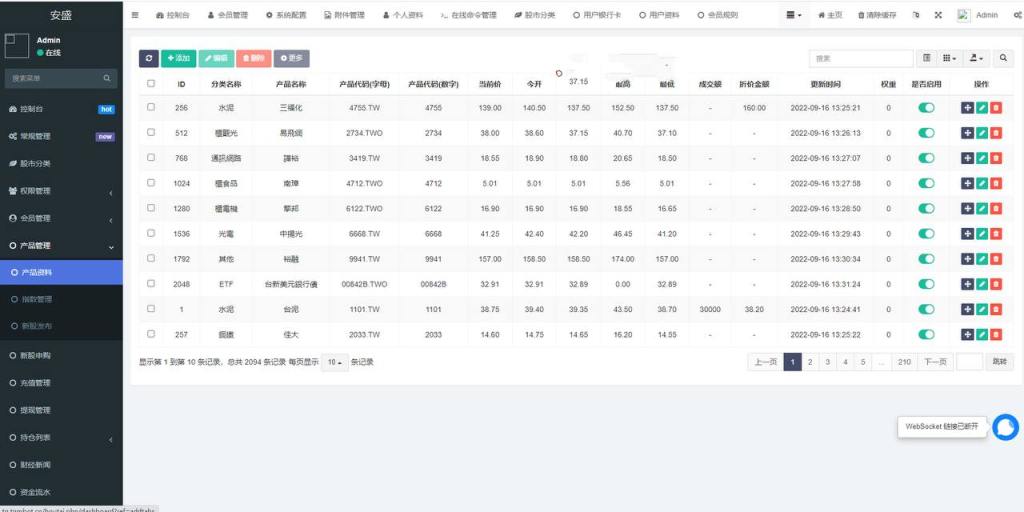
Task: Edit row 1280 擎邦 with pencil icon
Action: tap(982, 208)
